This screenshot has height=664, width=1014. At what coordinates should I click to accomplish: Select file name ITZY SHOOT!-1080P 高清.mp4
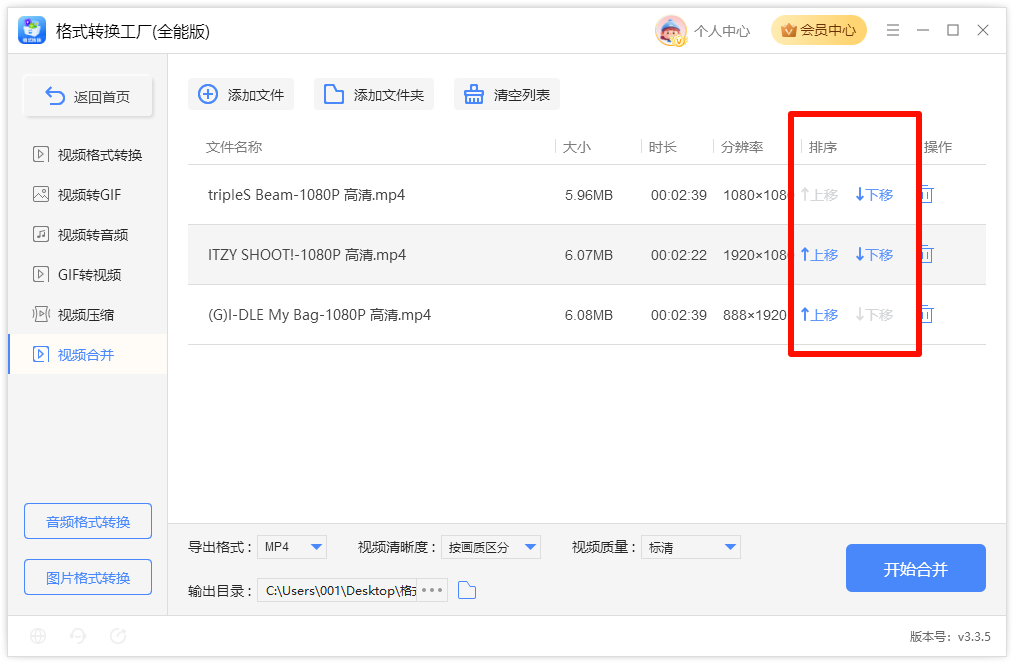tap(307, 255)
